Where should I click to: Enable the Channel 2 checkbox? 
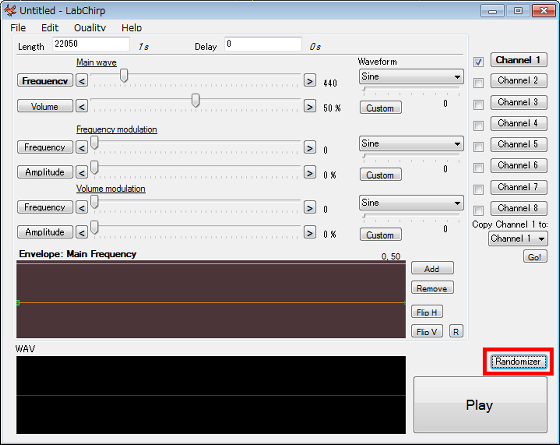point(478,83)
